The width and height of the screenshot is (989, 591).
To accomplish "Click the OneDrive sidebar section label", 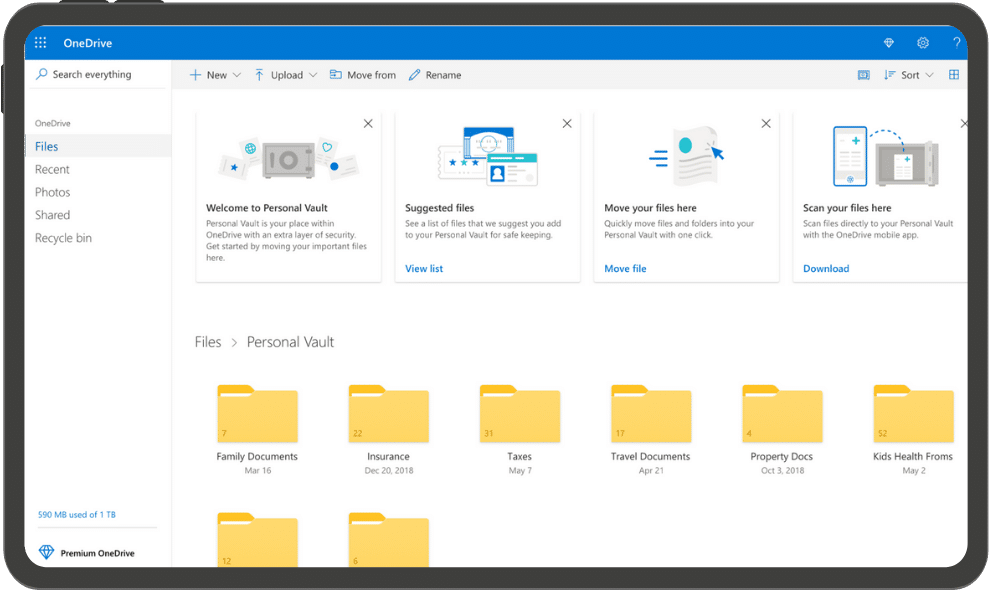I will click(52, 123).
